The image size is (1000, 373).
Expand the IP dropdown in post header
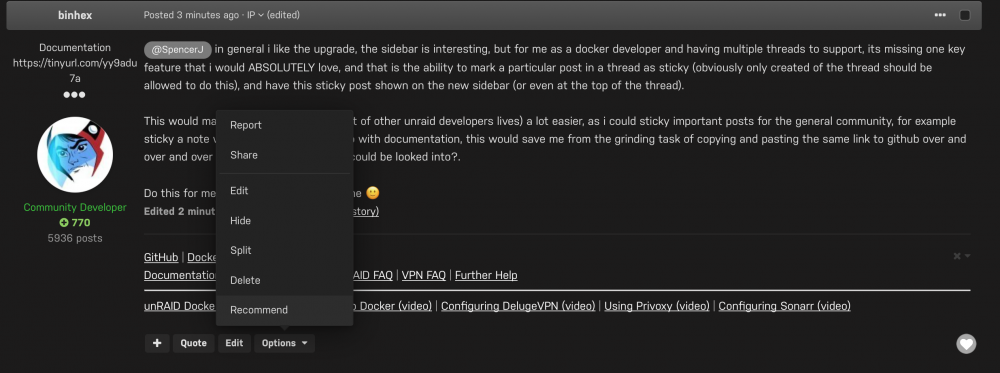tap(255, 15)
